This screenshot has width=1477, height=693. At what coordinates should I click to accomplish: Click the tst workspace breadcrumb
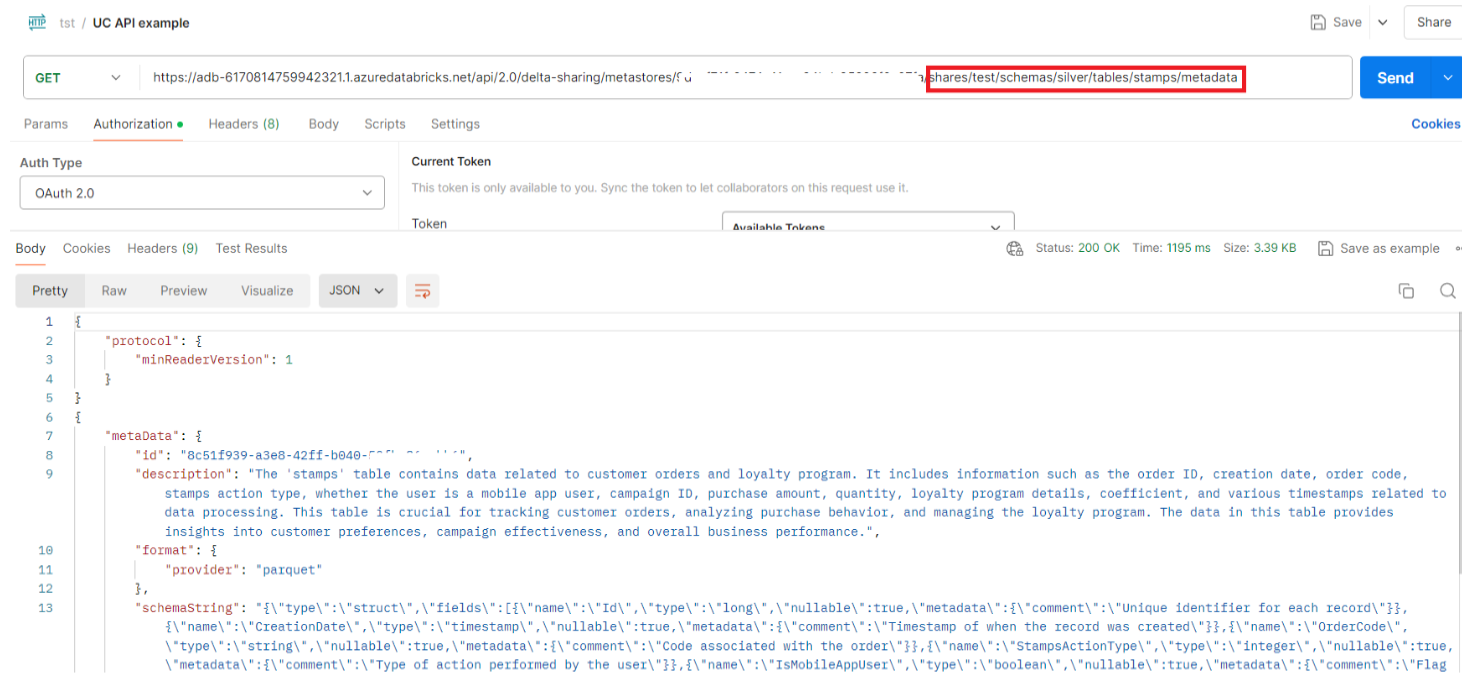67,23
